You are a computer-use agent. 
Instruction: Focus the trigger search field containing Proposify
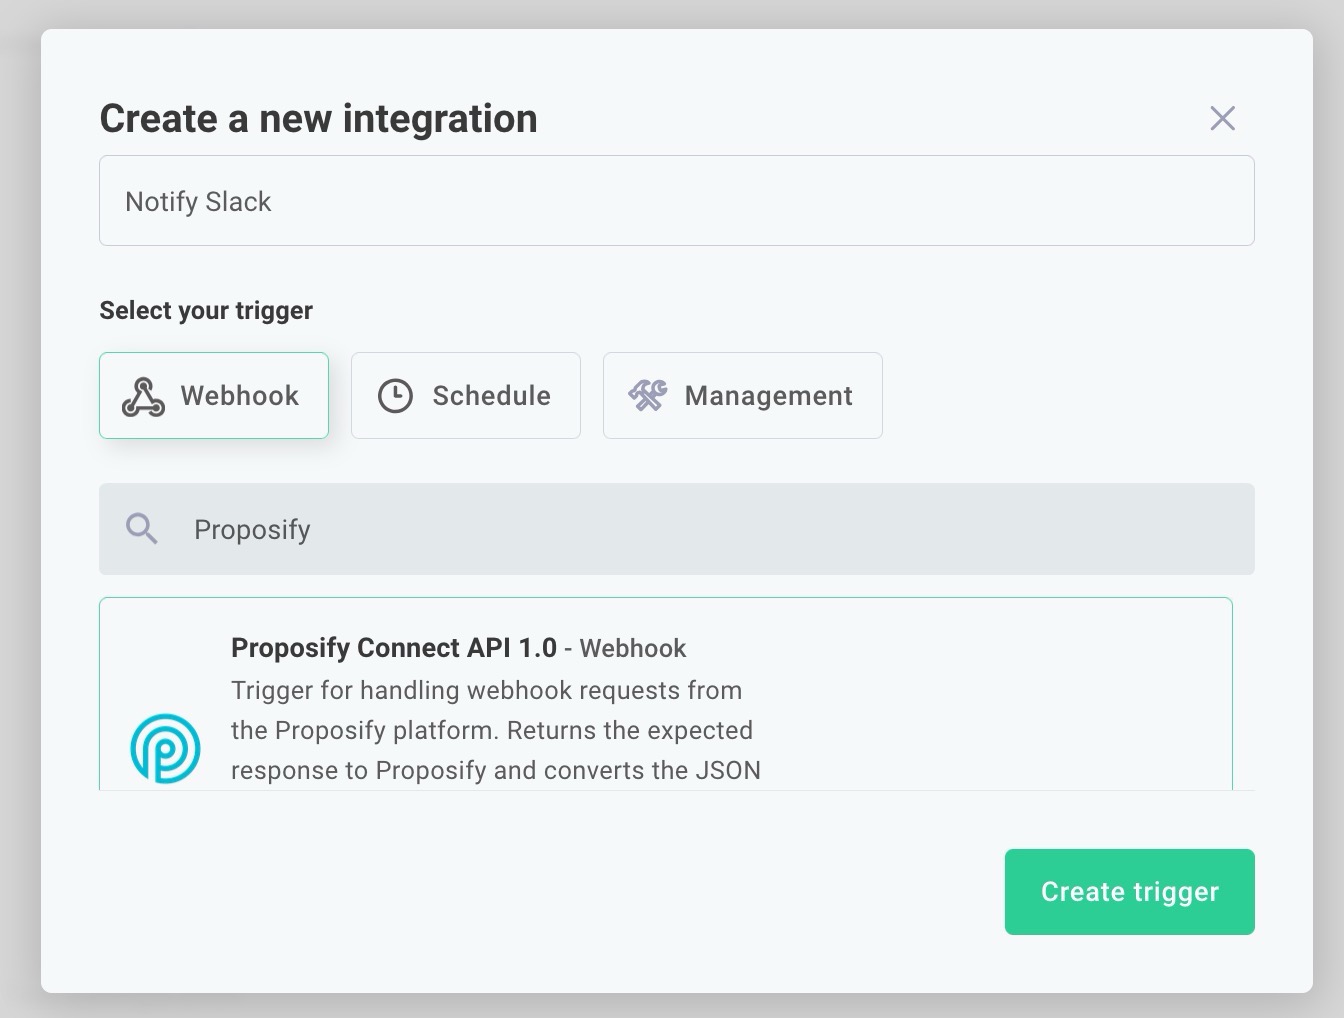click(x=676, y=529)
